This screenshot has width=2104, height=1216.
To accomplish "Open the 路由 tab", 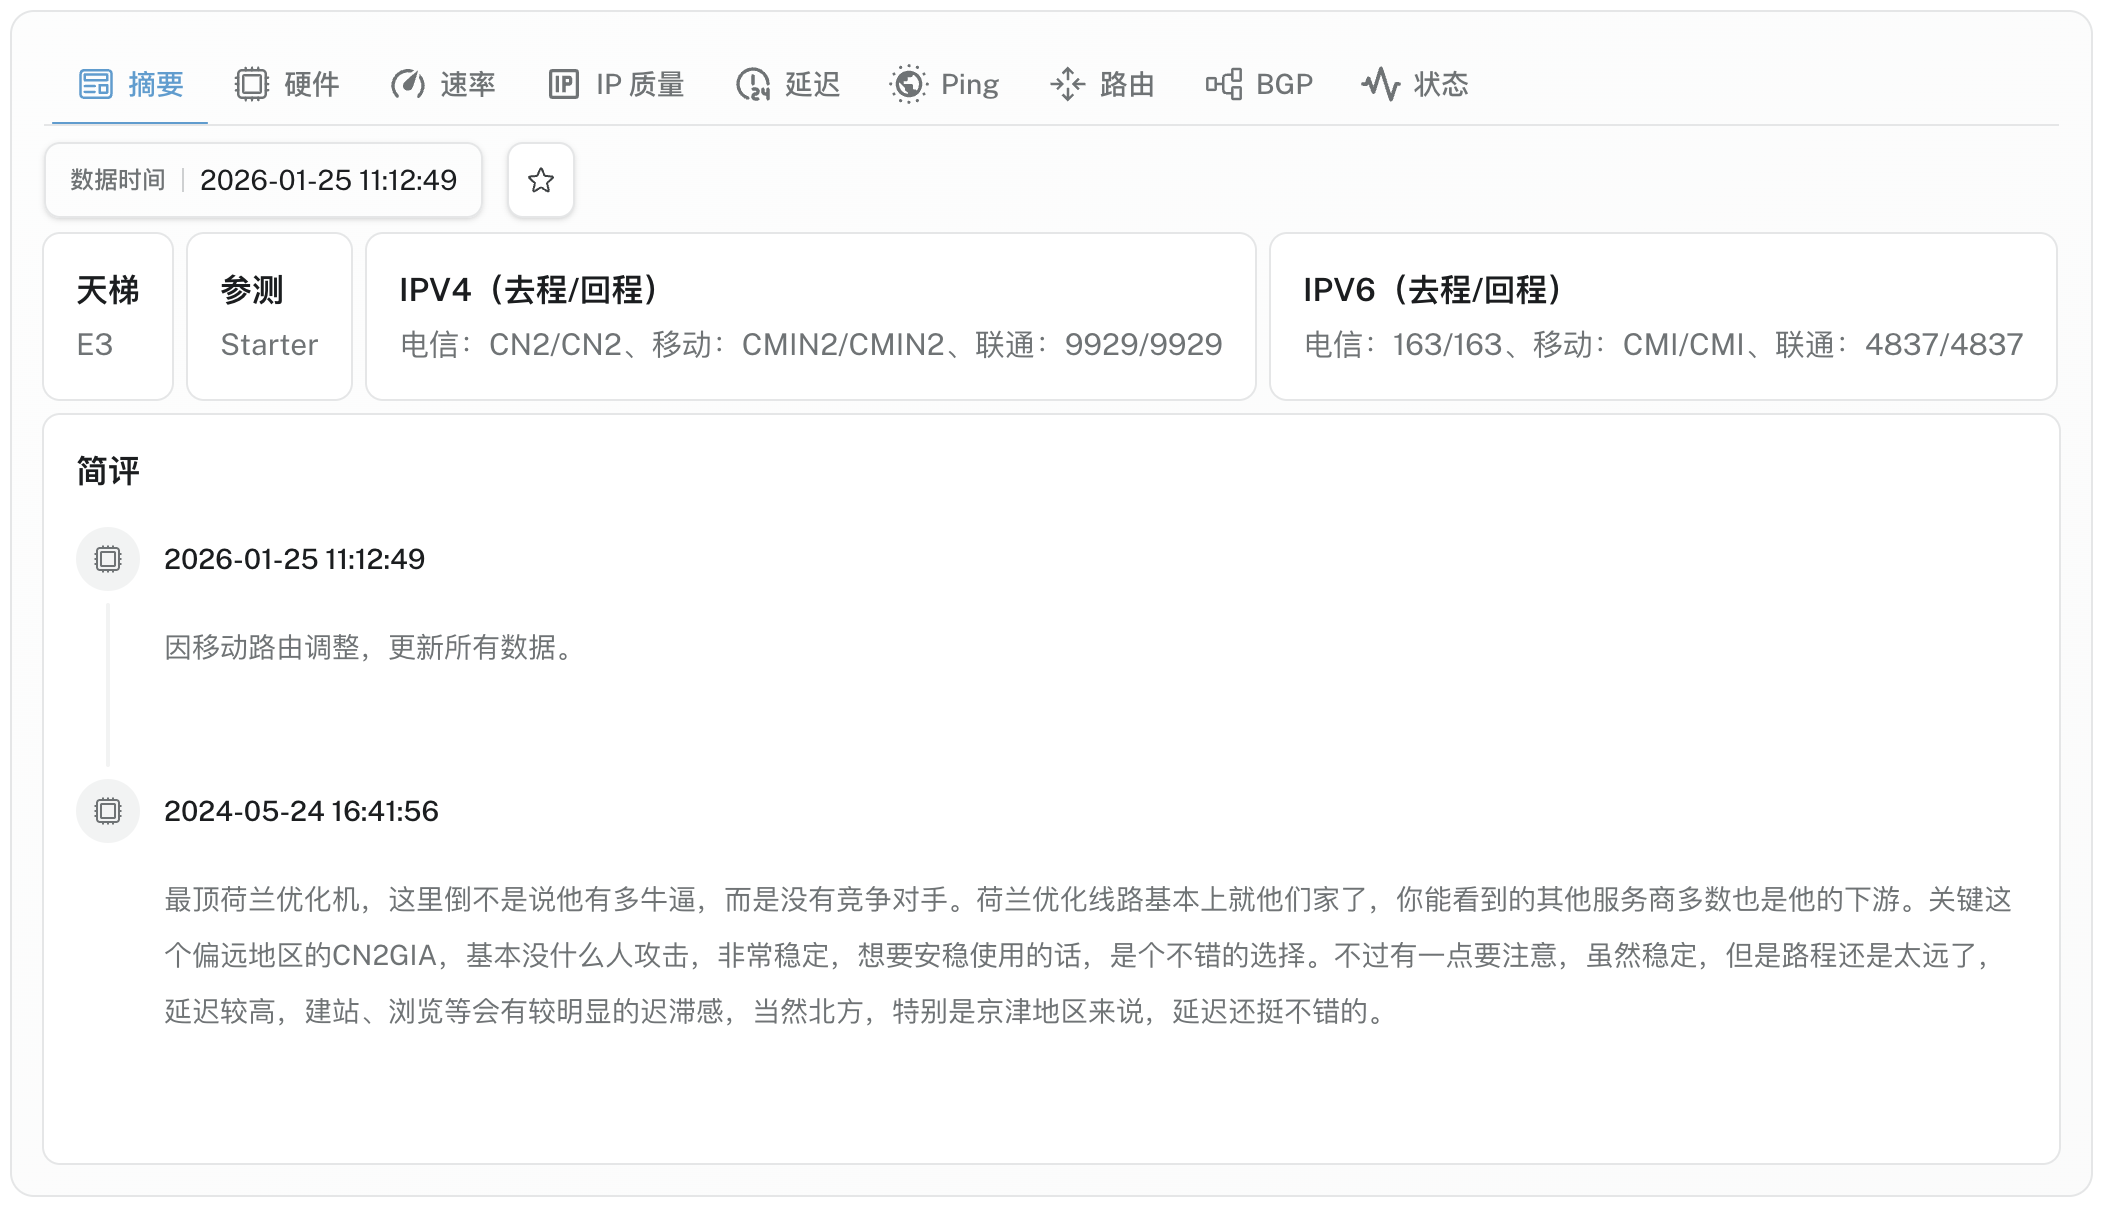I will click(x=1127, y=84).
